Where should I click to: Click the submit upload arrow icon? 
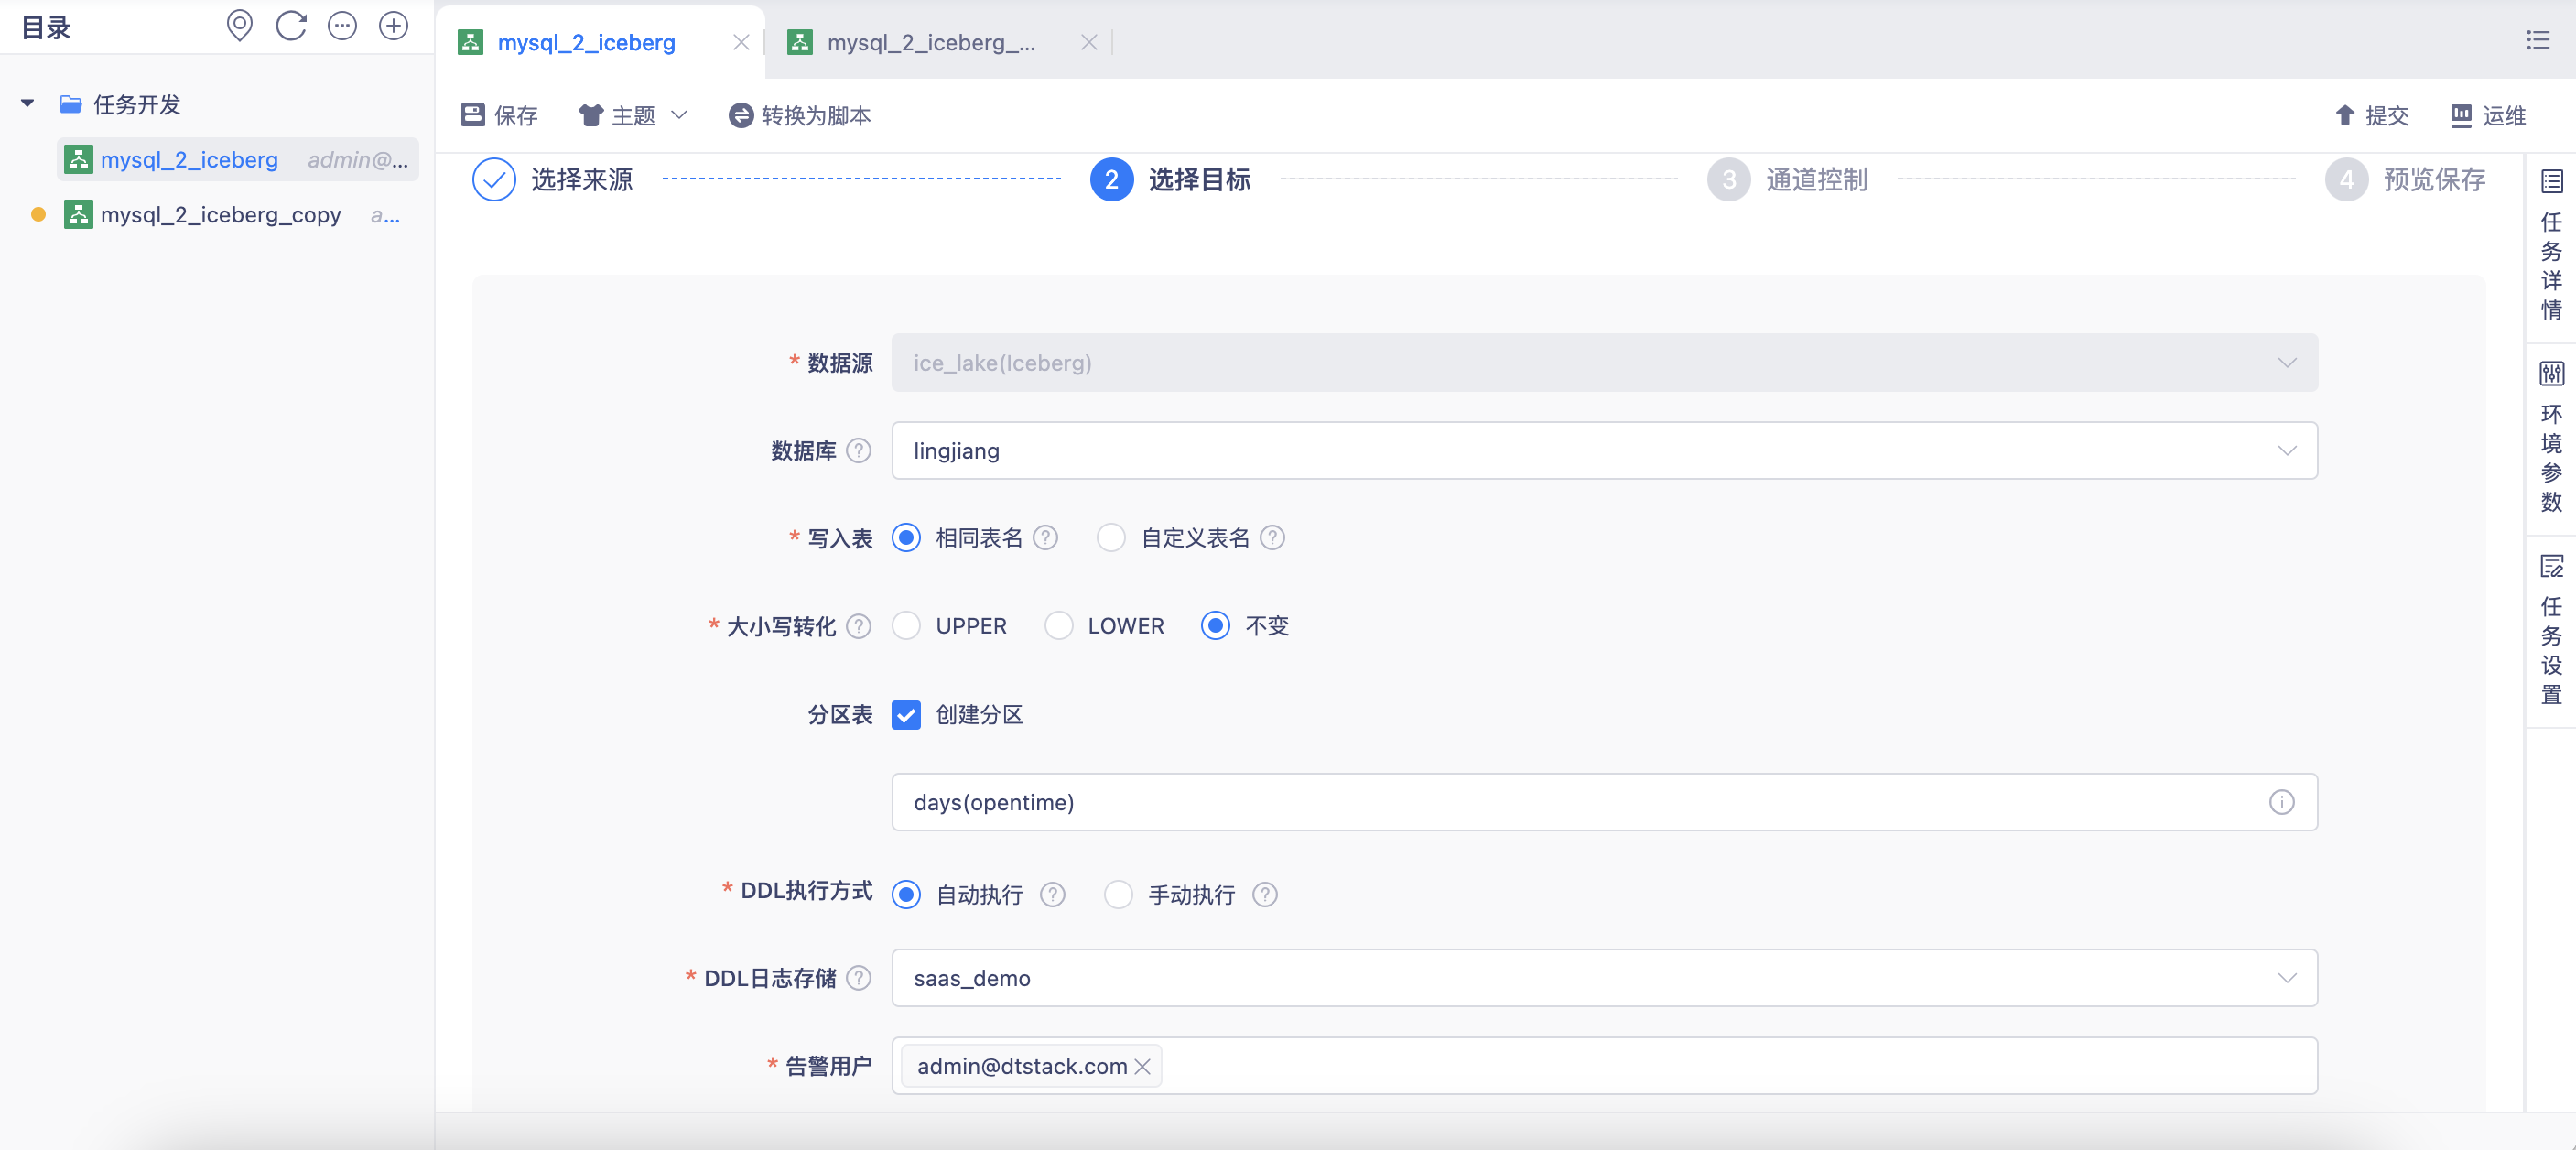[x=2345, y=115]
